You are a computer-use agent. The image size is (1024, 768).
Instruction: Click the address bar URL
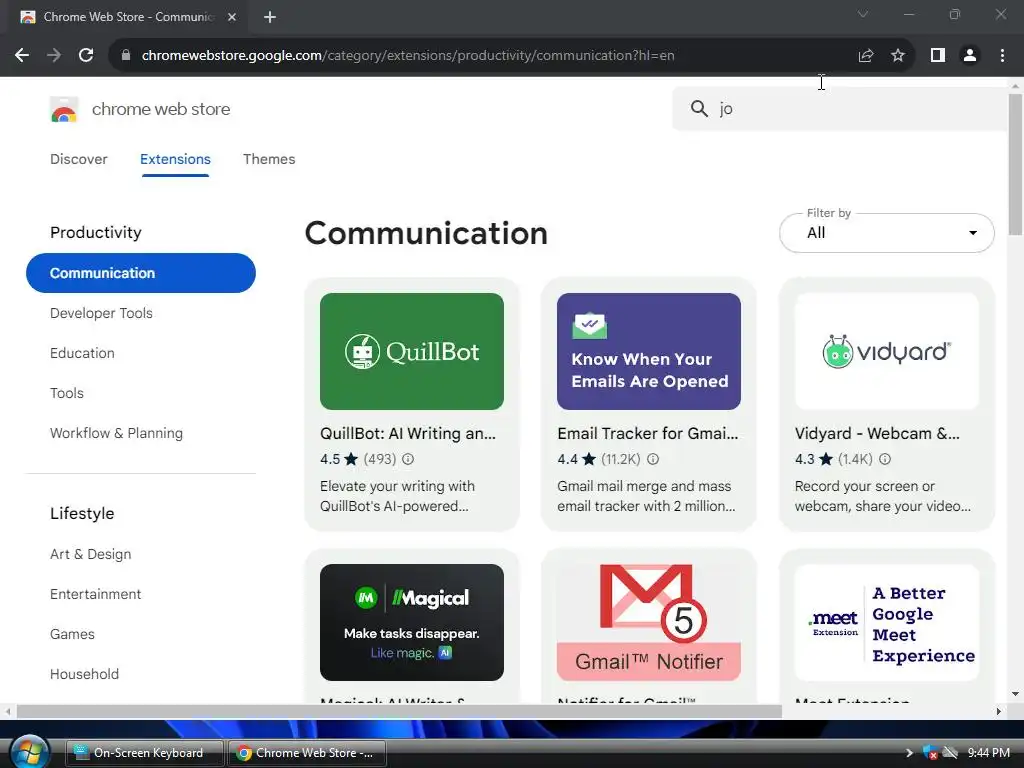pyautogui.click(x=408, y=56)
